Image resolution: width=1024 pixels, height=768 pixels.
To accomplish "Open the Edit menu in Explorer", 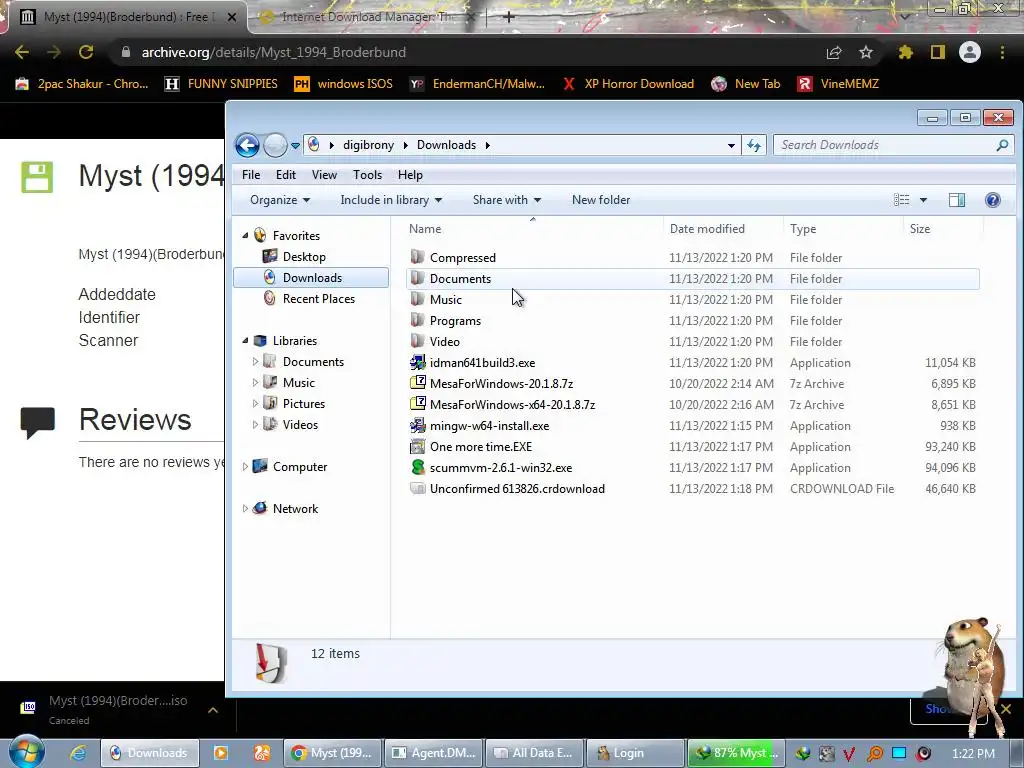I will [x=285, y=175].
